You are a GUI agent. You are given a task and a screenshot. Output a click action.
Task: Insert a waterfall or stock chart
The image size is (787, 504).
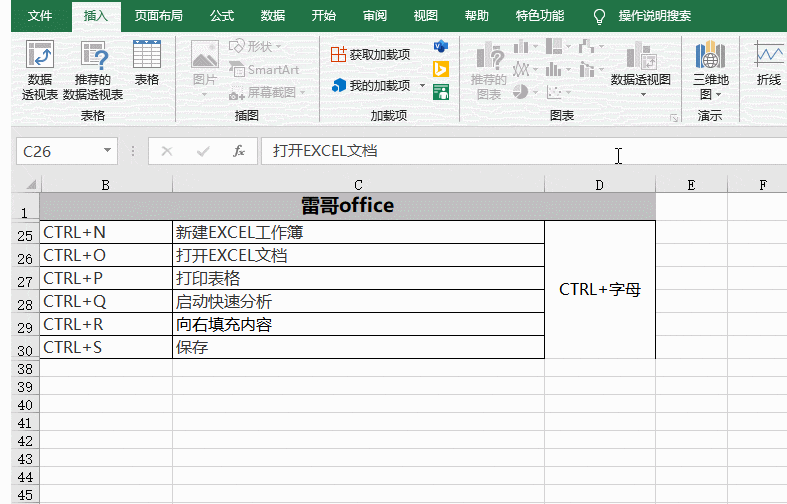click(590, 47)
